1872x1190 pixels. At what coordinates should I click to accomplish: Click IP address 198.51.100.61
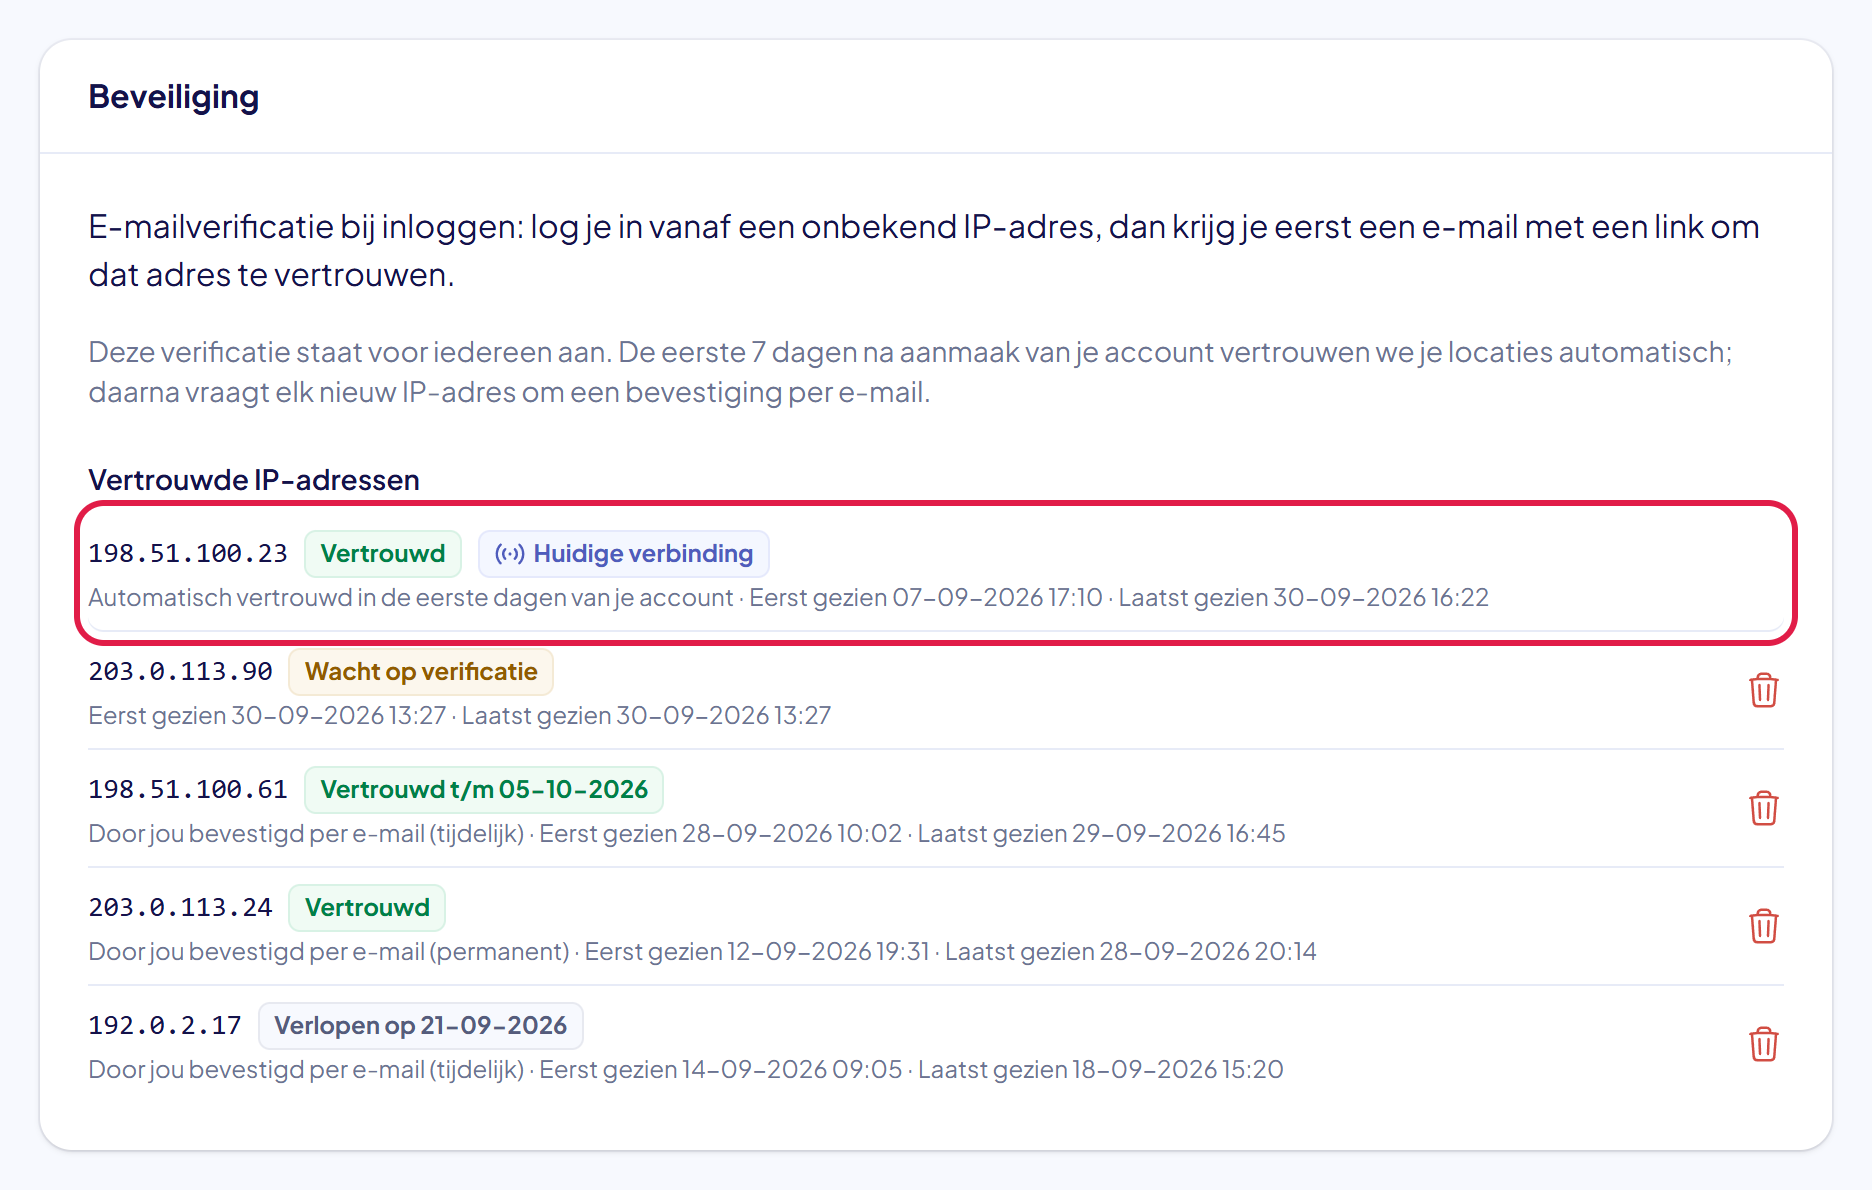coord(188,790)
